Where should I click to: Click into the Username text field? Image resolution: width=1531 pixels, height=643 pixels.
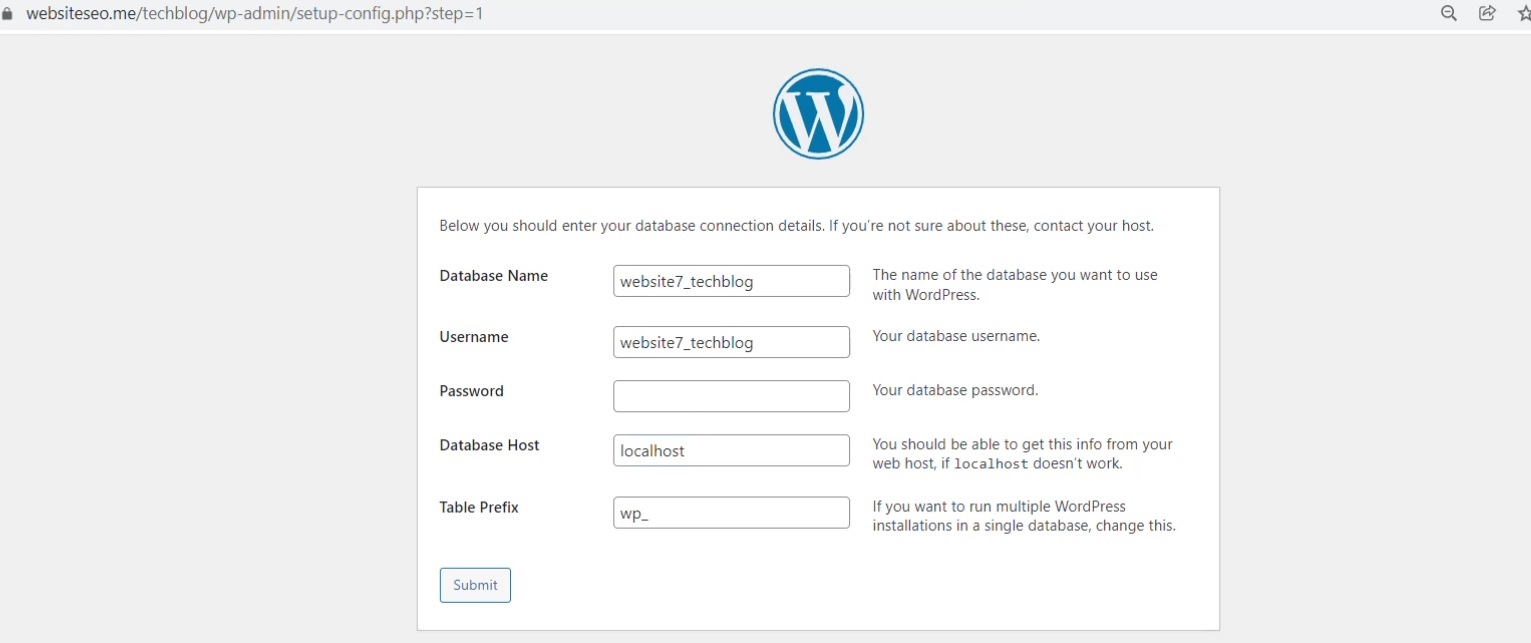click(x=731, y=342)
